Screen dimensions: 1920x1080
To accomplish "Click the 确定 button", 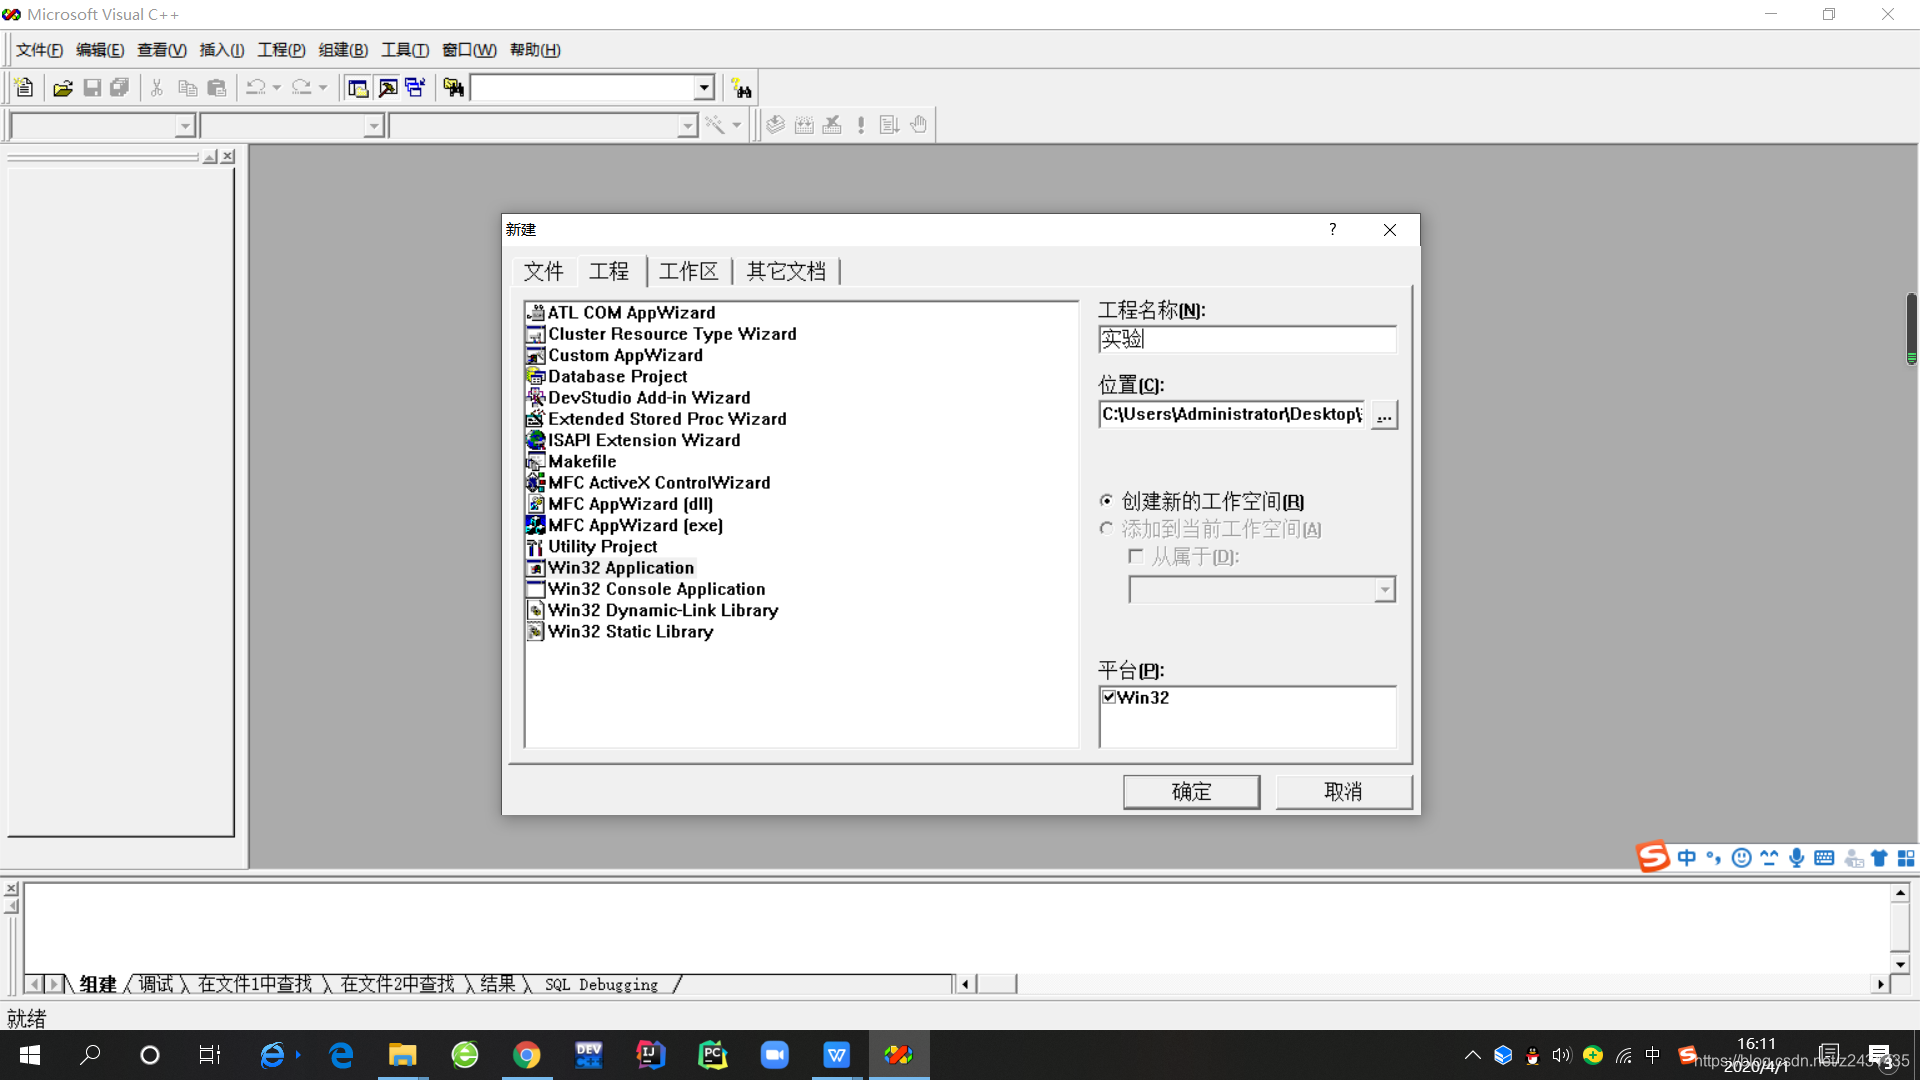I will [1191, 792].
